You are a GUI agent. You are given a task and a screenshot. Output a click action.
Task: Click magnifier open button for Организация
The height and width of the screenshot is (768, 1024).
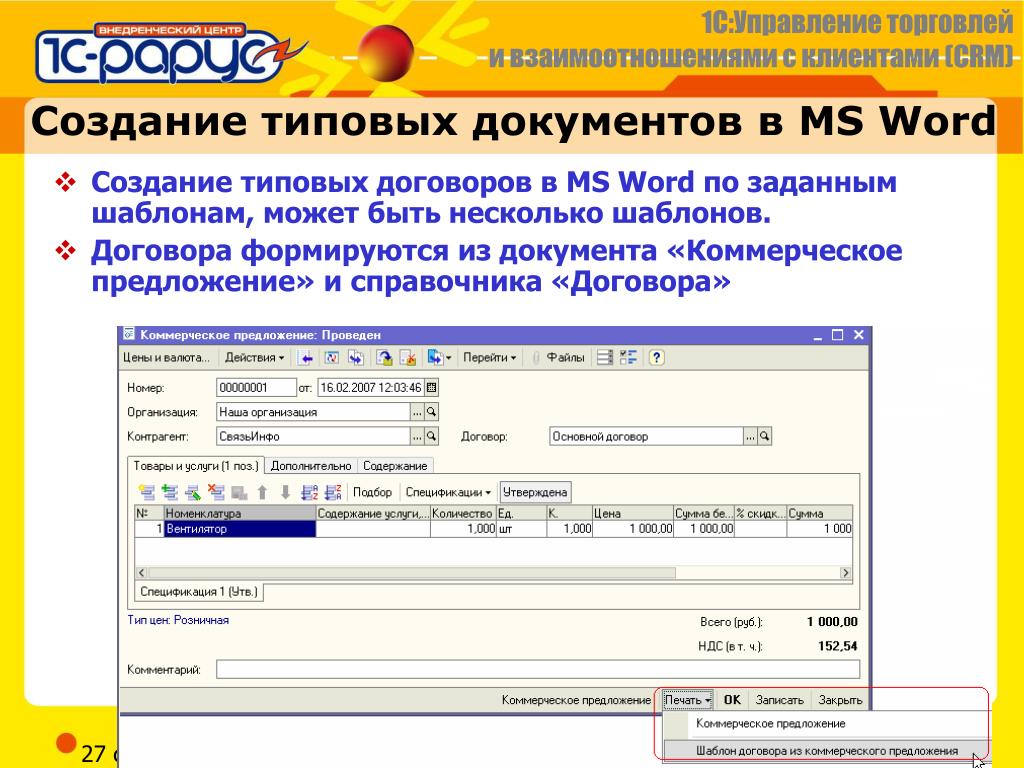pos(431,411)
